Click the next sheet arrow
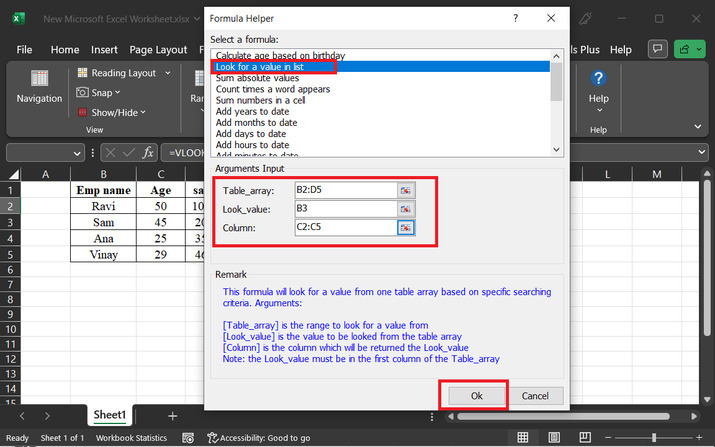 point(47,416)
